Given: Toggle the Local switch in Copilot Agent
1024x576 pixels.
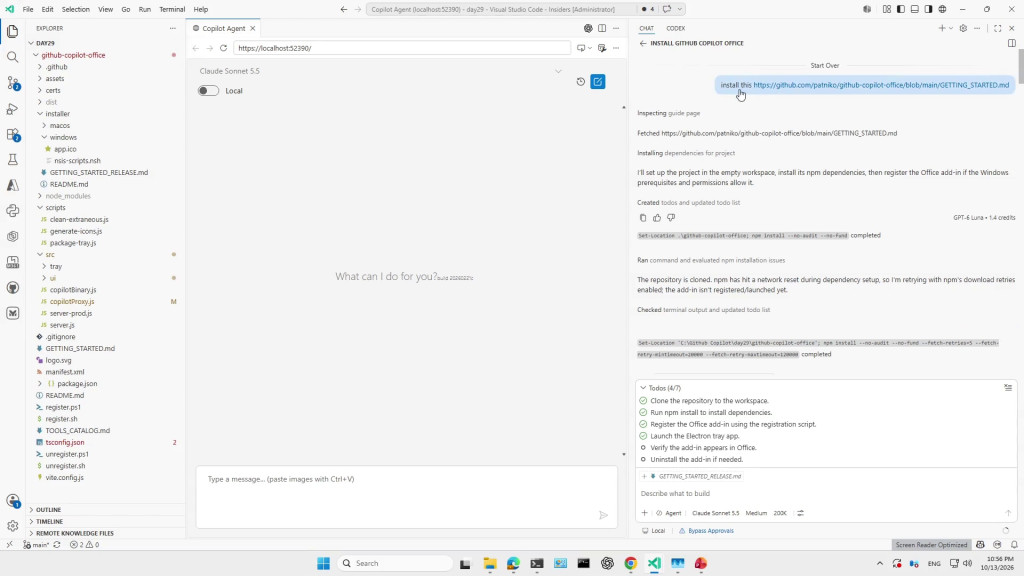Looking at the screenshot, I should pos(208,91).
